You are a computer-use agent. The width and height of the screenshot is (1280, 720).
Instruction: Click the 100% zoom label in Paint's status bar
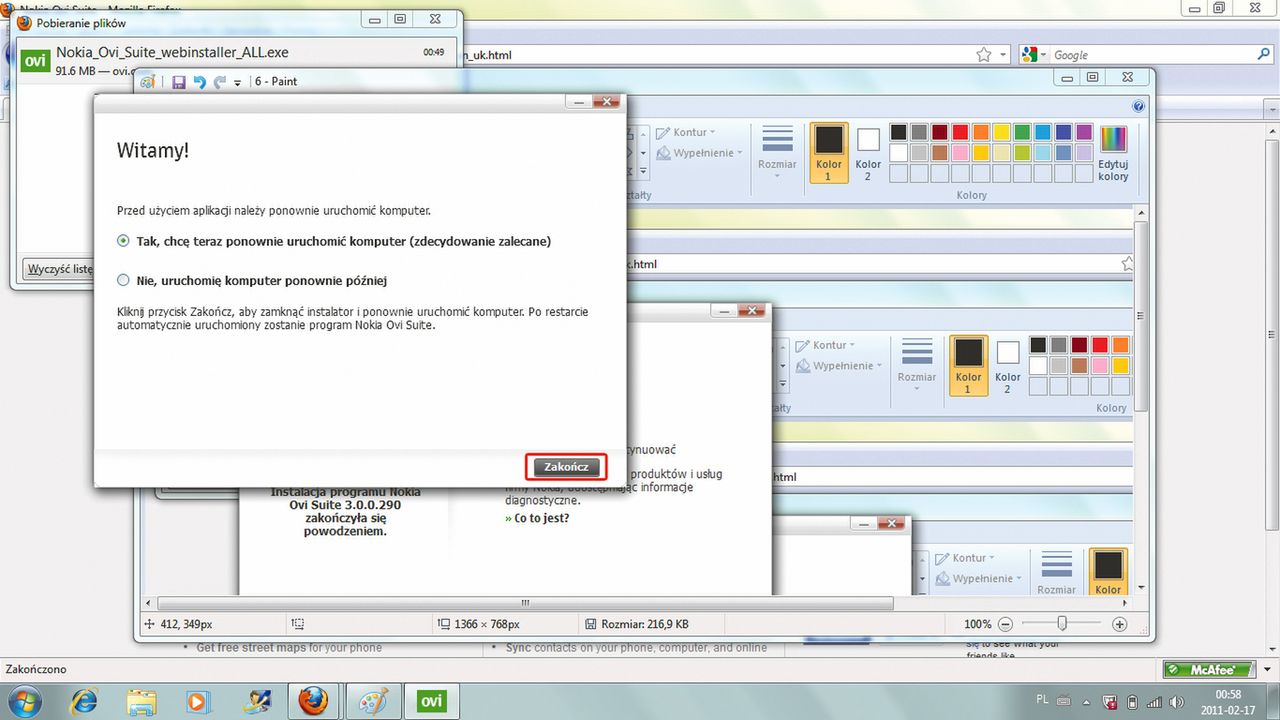[x=977, y=624]
